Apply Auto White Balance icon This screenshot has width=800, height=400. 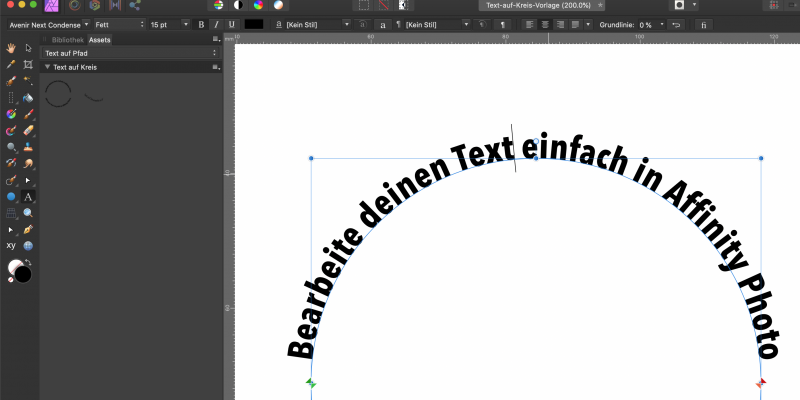pos(278,5)
